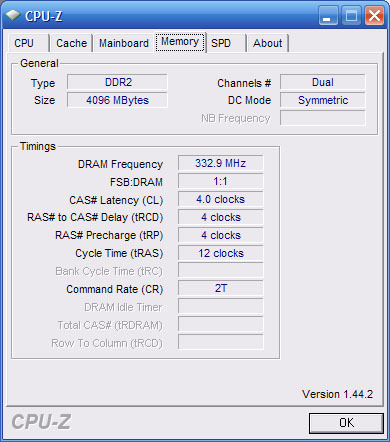Click the RAS# Precharge (tRP) label

pos(109,236)
